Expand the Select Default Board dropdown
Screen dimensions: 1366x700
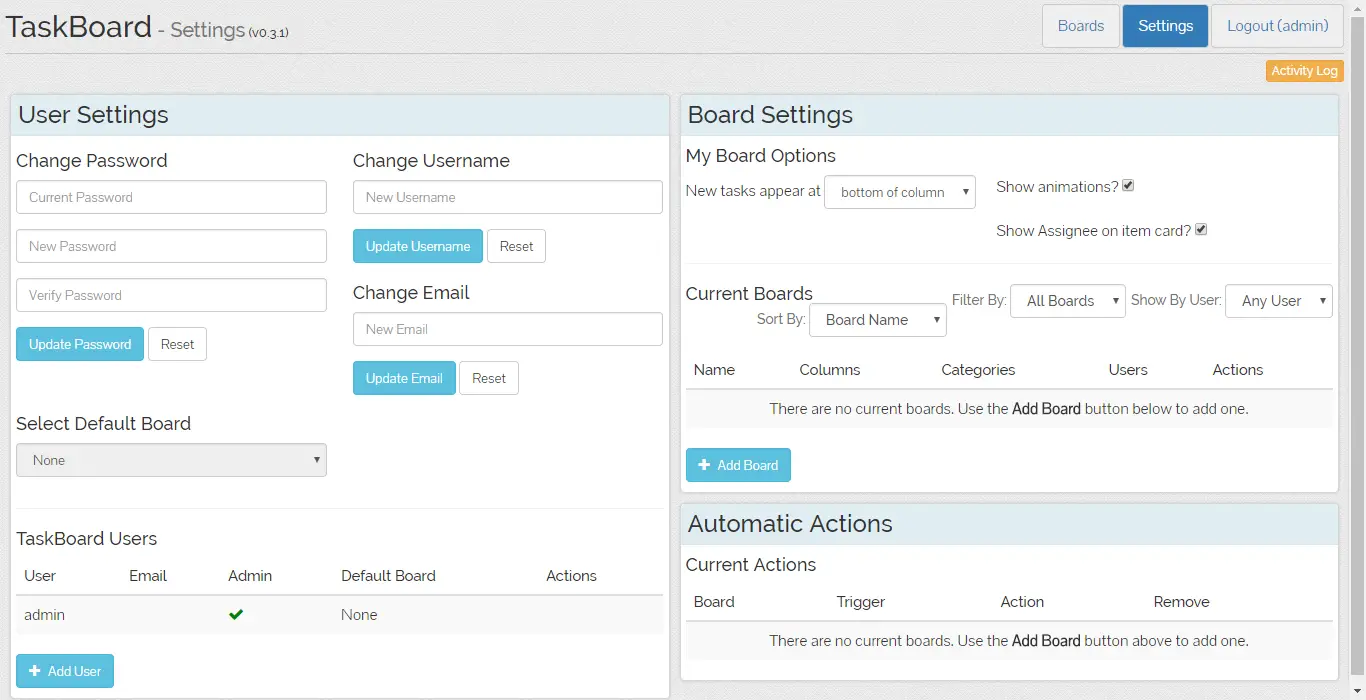coord(171,460)
